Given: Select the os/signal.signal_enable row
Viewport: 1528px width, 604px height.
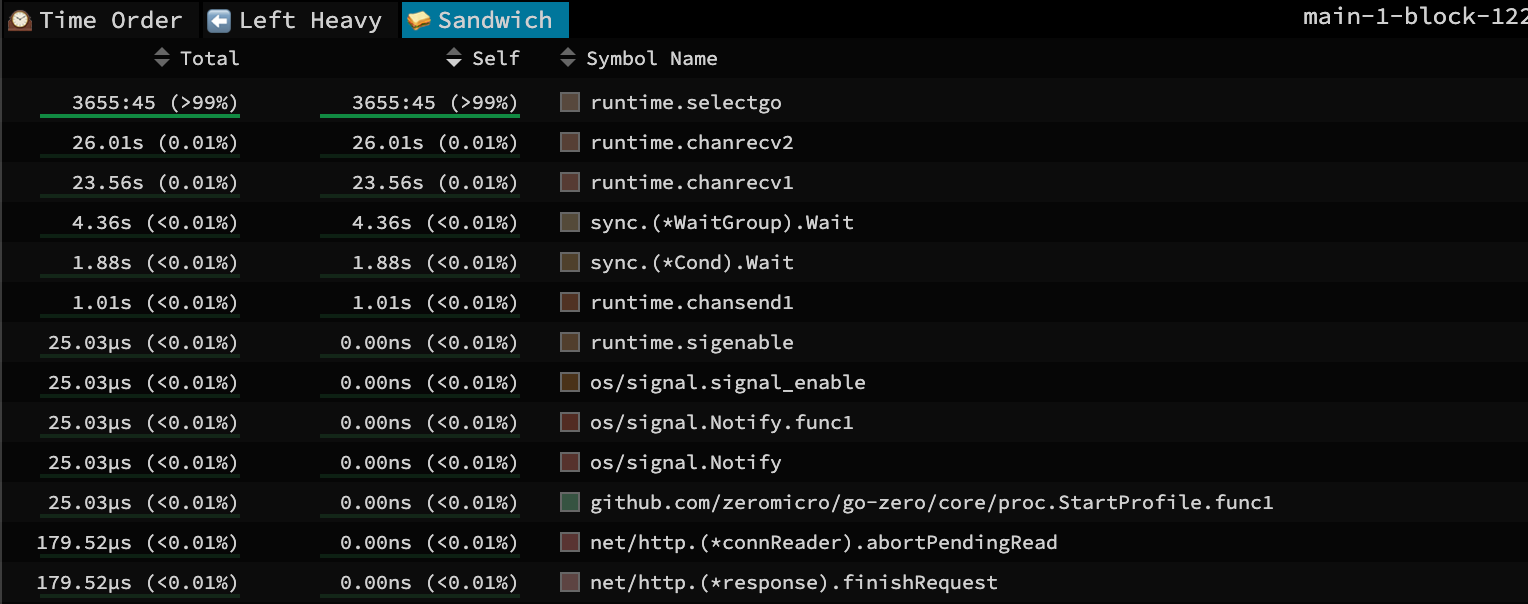Looking at the screenshot, I should coord(728,383).
